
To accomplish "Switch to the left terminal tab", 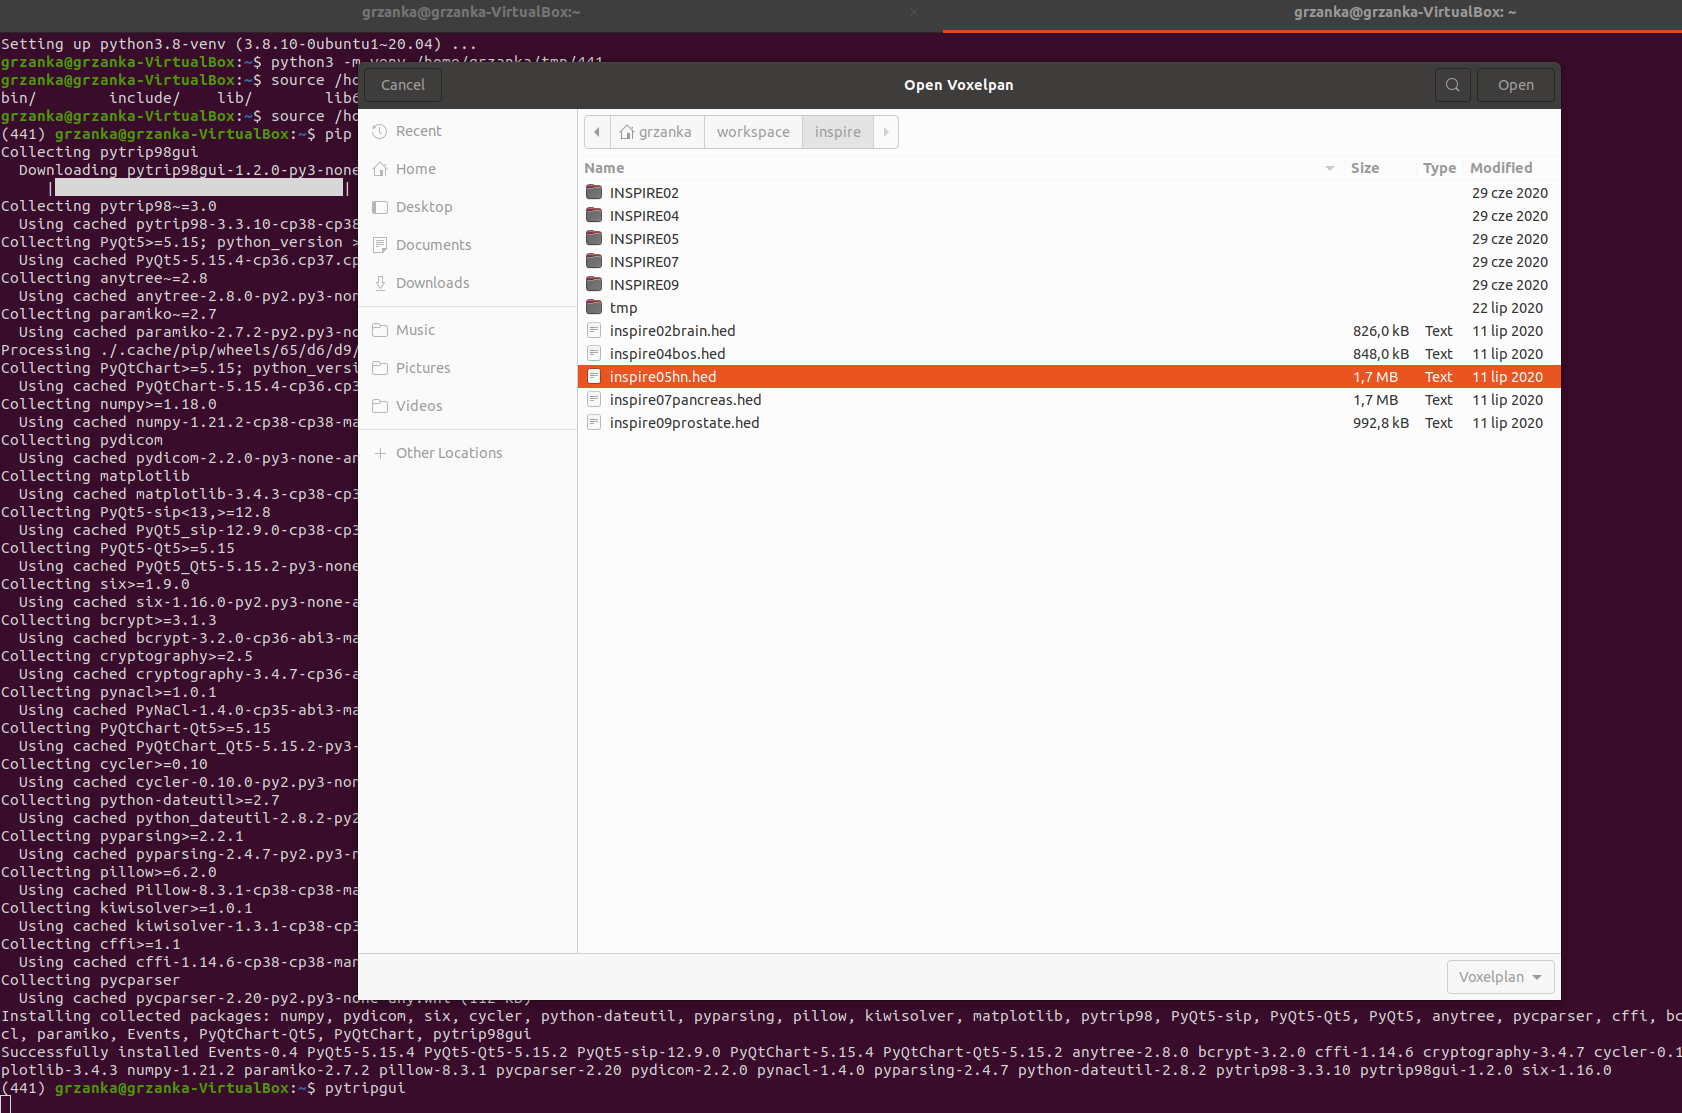I will click(x=471, y=12).
